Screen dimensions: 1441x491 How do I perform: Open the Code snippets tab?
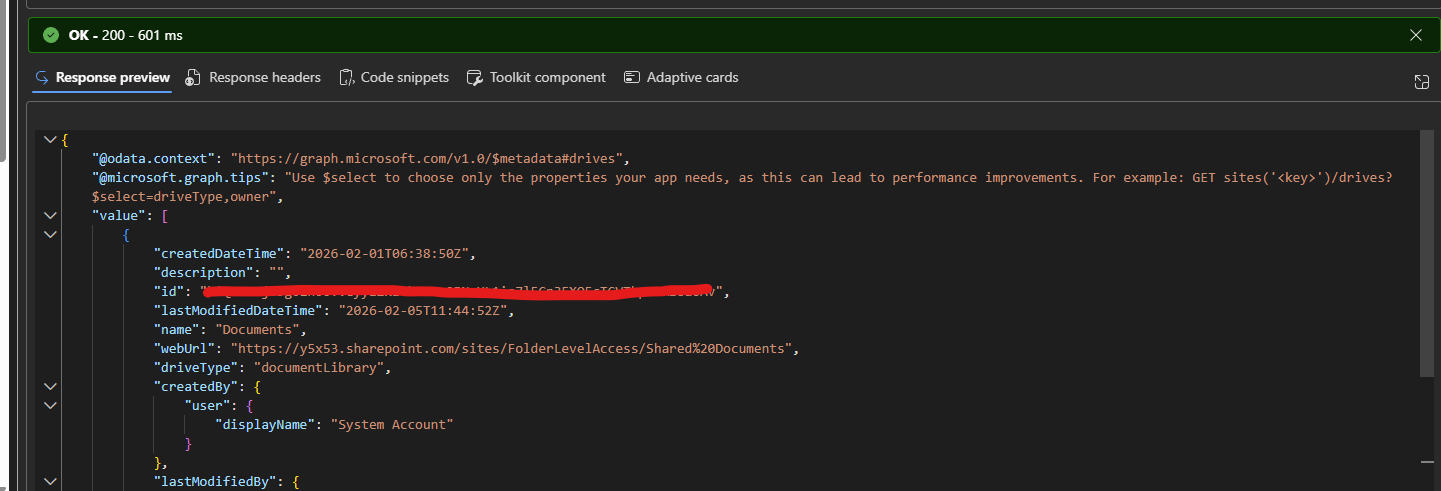pos(394,78)
